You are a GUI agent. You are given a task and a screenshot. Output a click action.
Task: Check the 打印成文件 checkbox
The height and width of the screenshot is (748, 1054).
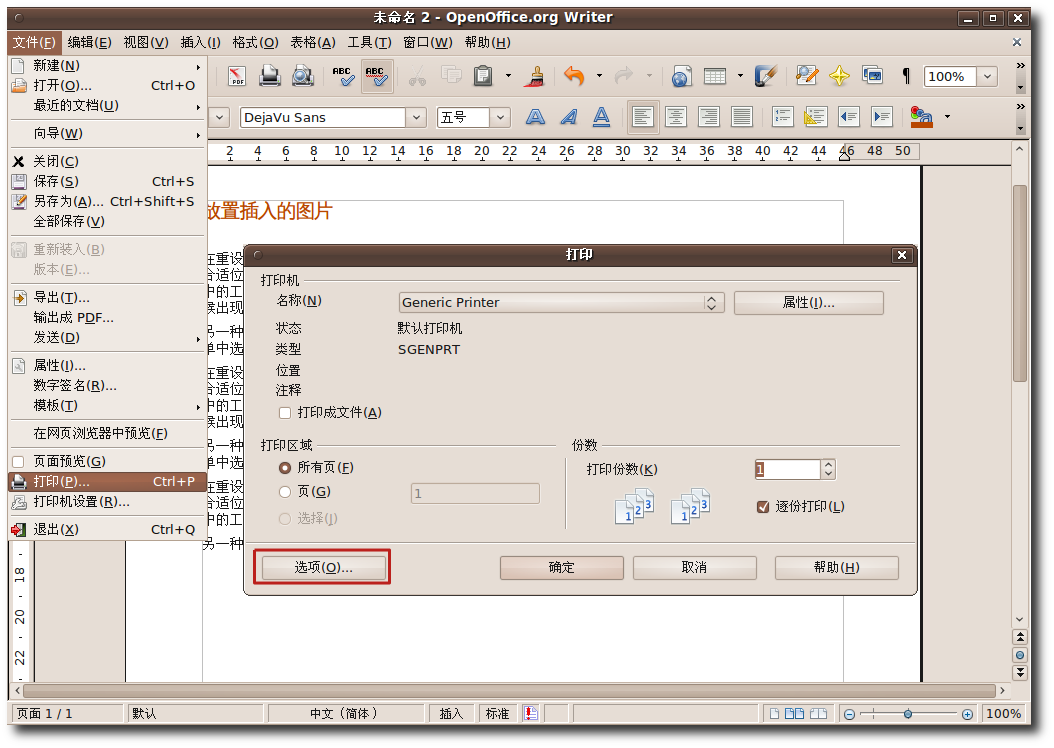(285, 413)
